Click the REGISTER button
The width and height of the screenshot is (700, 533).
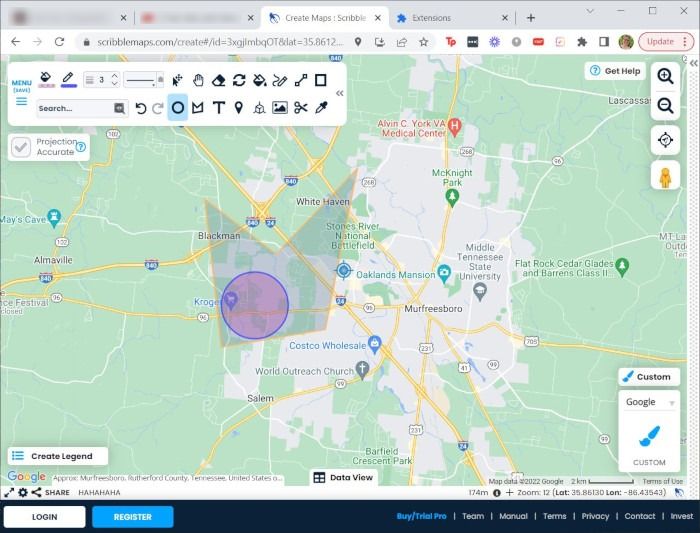pyautogui.click(x=133, y=517)
